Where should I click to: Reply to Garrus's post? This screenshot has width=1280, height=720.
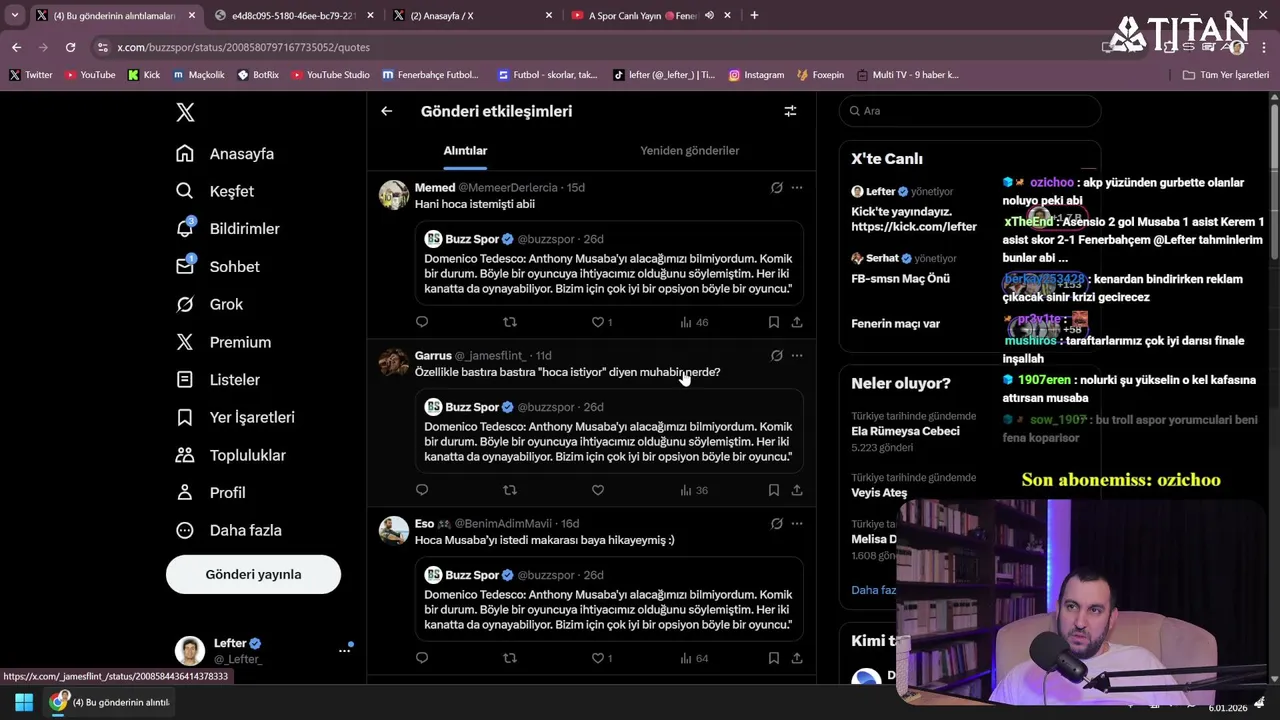coord(422,490)
